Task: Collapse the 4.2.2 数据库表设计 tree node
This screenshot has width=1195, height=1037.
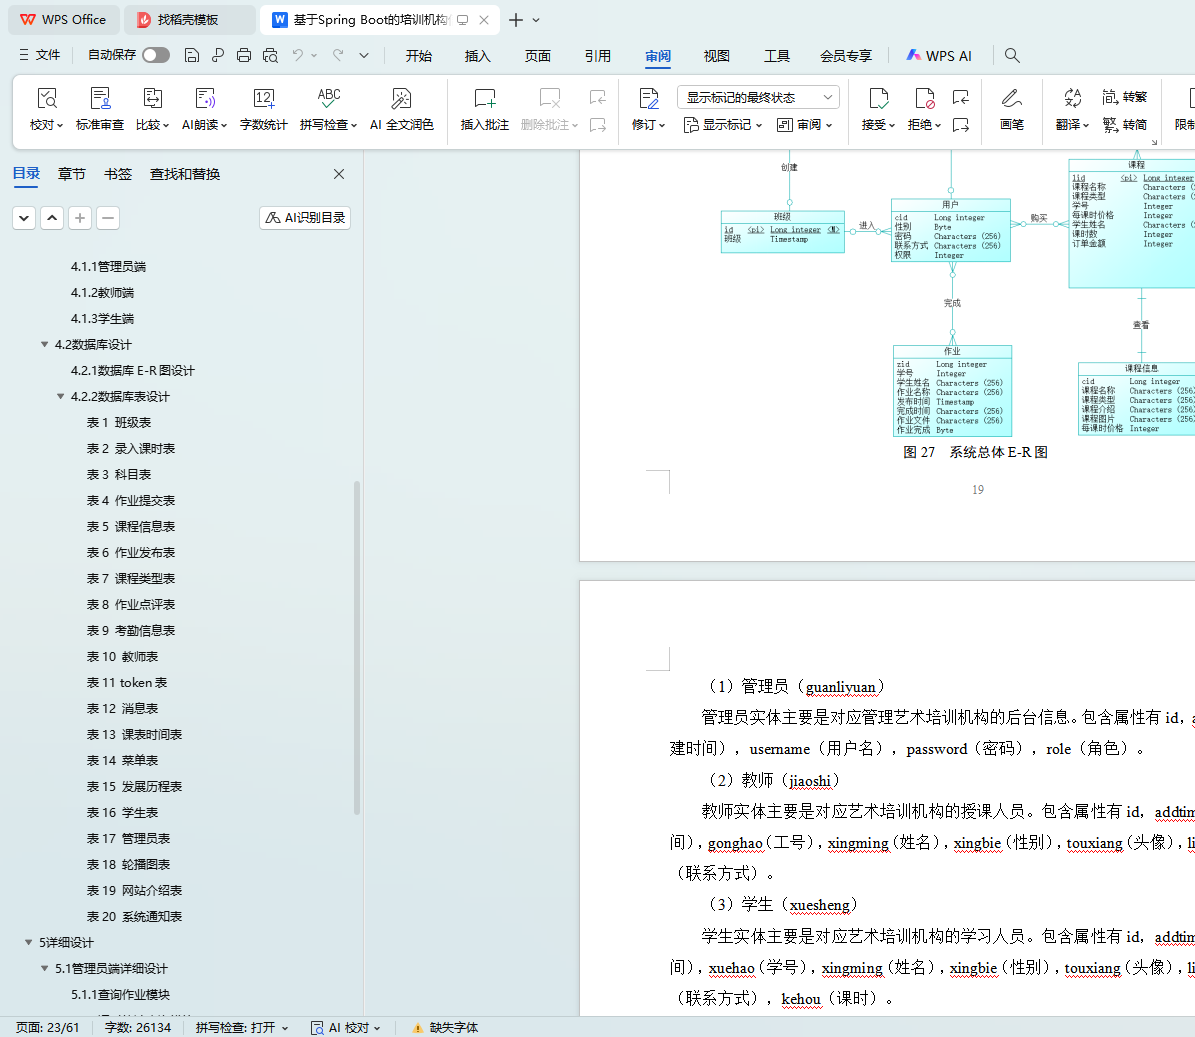Action: [x=61, y=397]
